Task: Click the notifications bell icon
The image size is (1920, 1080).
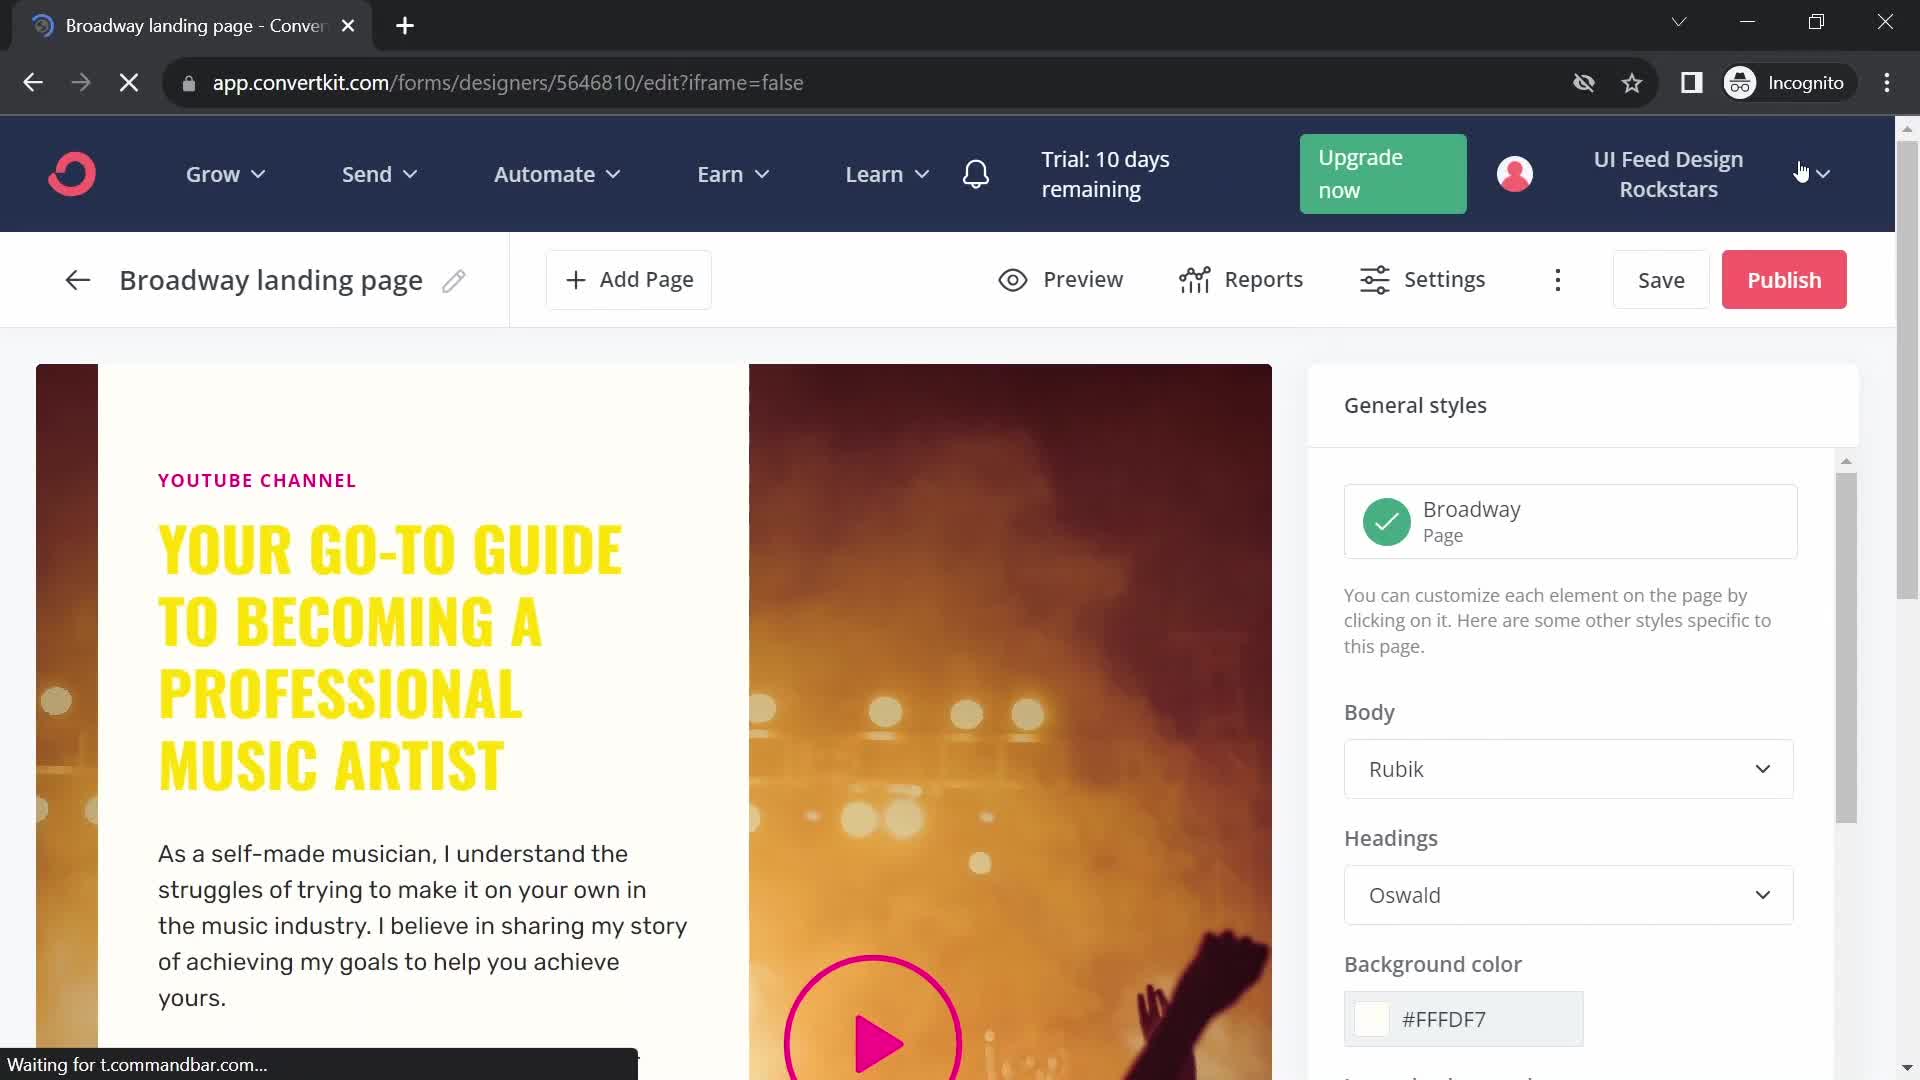Action: click(978, 173)
